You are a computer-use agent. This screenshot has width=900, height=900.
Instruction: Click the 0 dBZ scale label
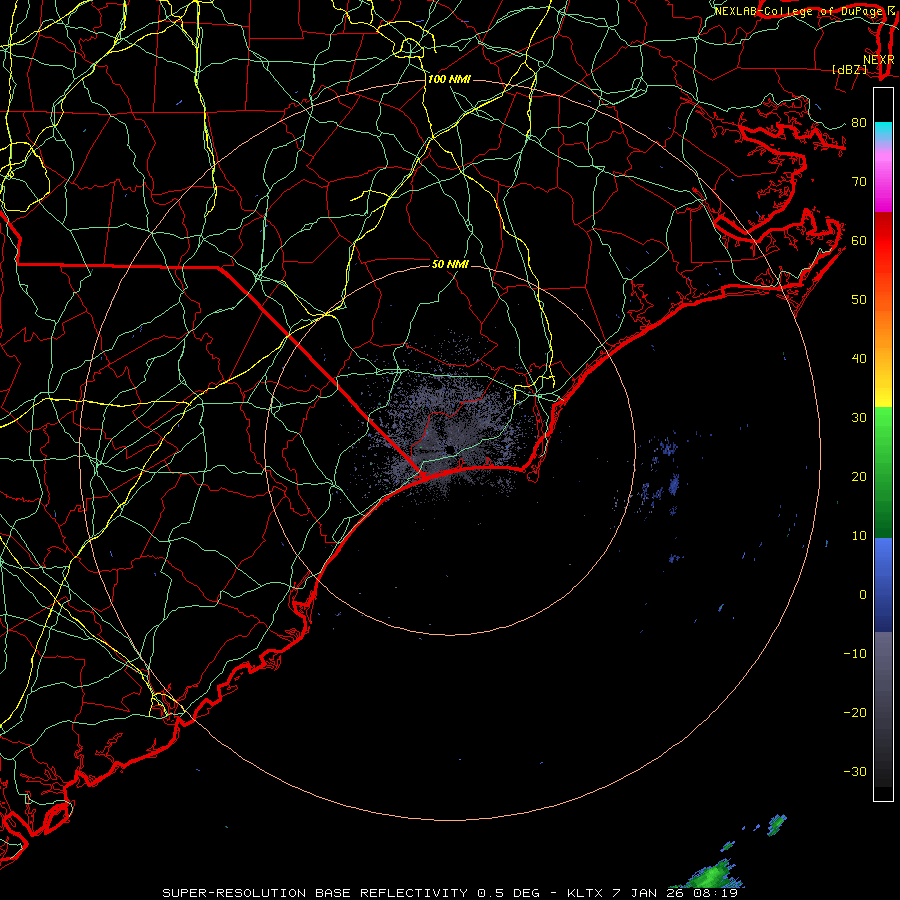[863, 595]
